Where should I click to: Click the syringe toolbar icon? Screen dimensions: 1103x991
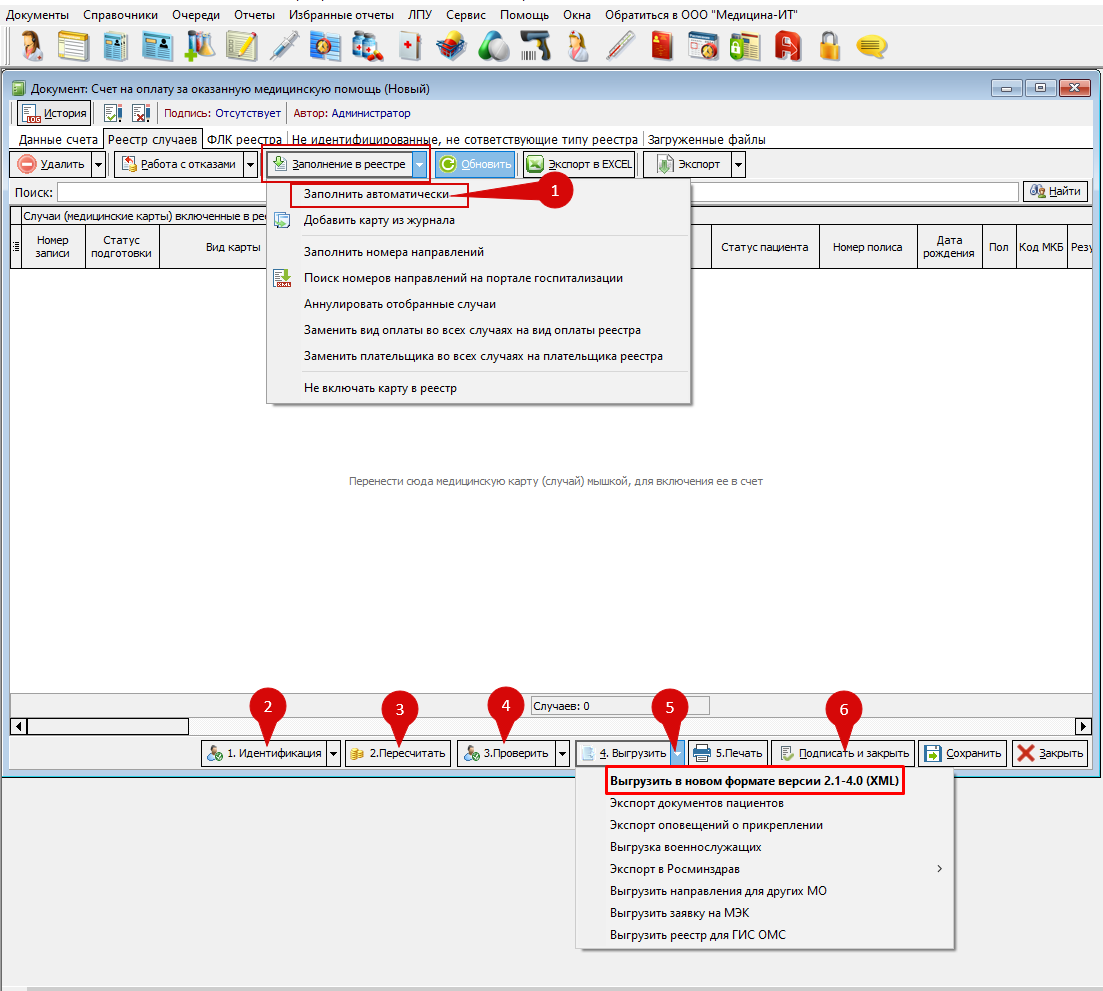click(283, 46)
